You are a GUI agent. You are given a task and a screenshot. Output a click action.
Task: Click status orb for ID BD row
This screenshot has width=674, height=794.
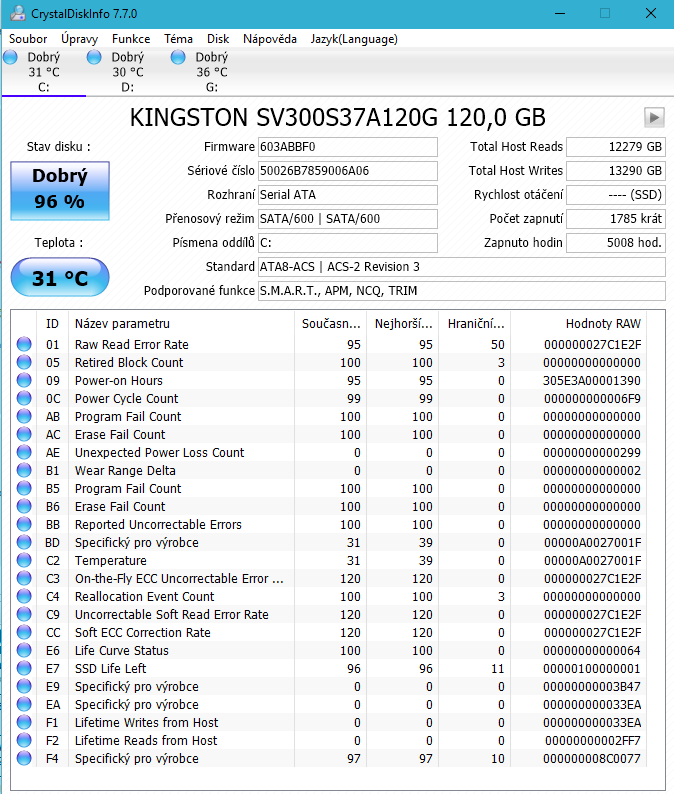24,542
